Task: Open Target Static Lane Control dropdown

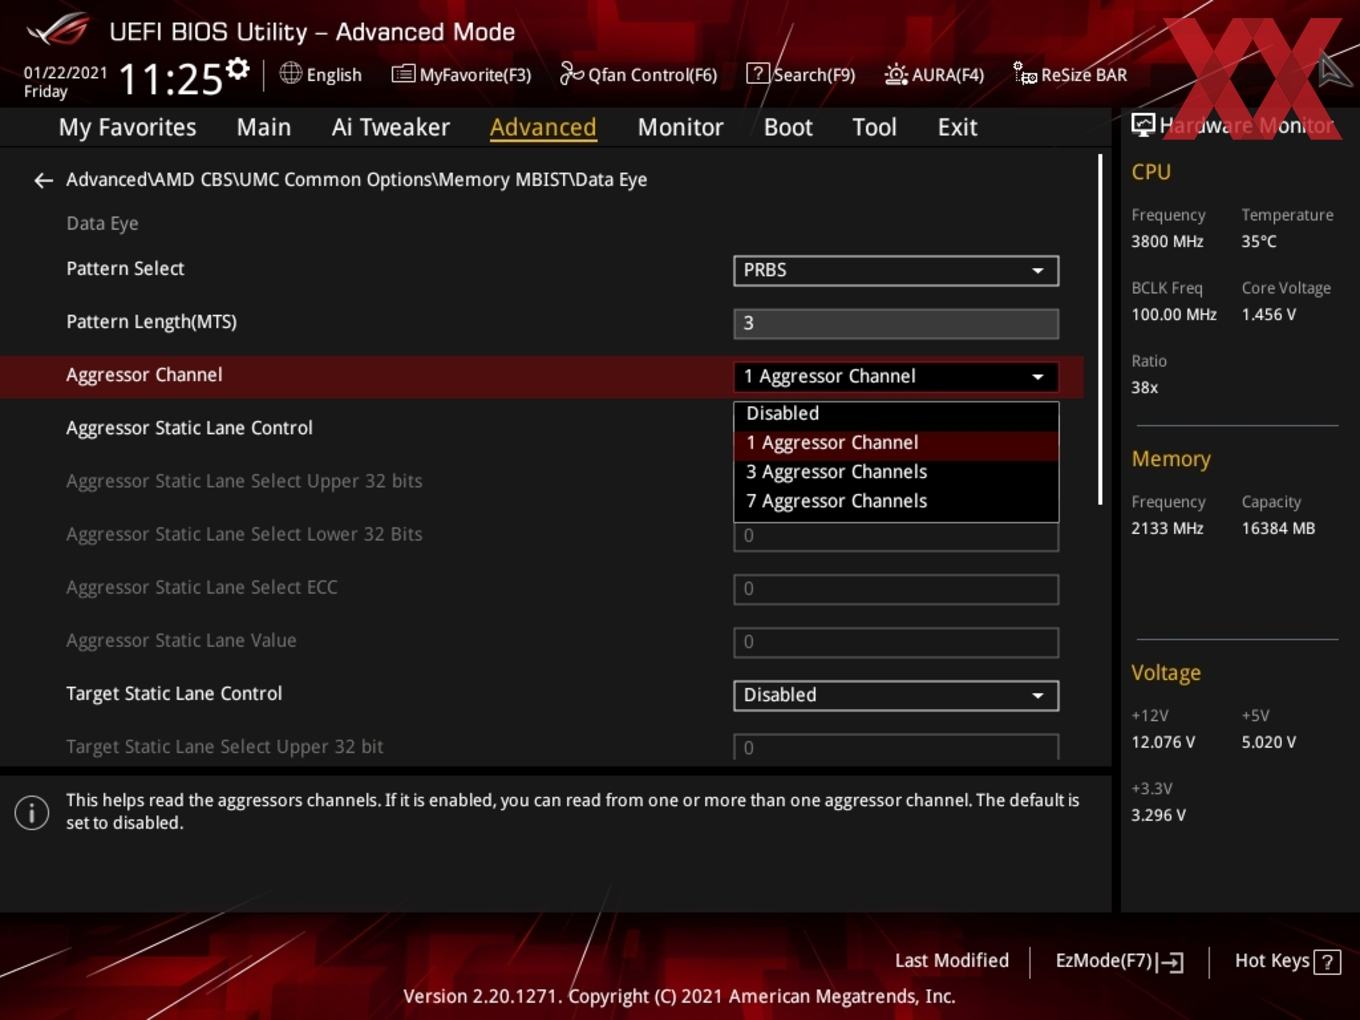Action: [x=896, y=695]
